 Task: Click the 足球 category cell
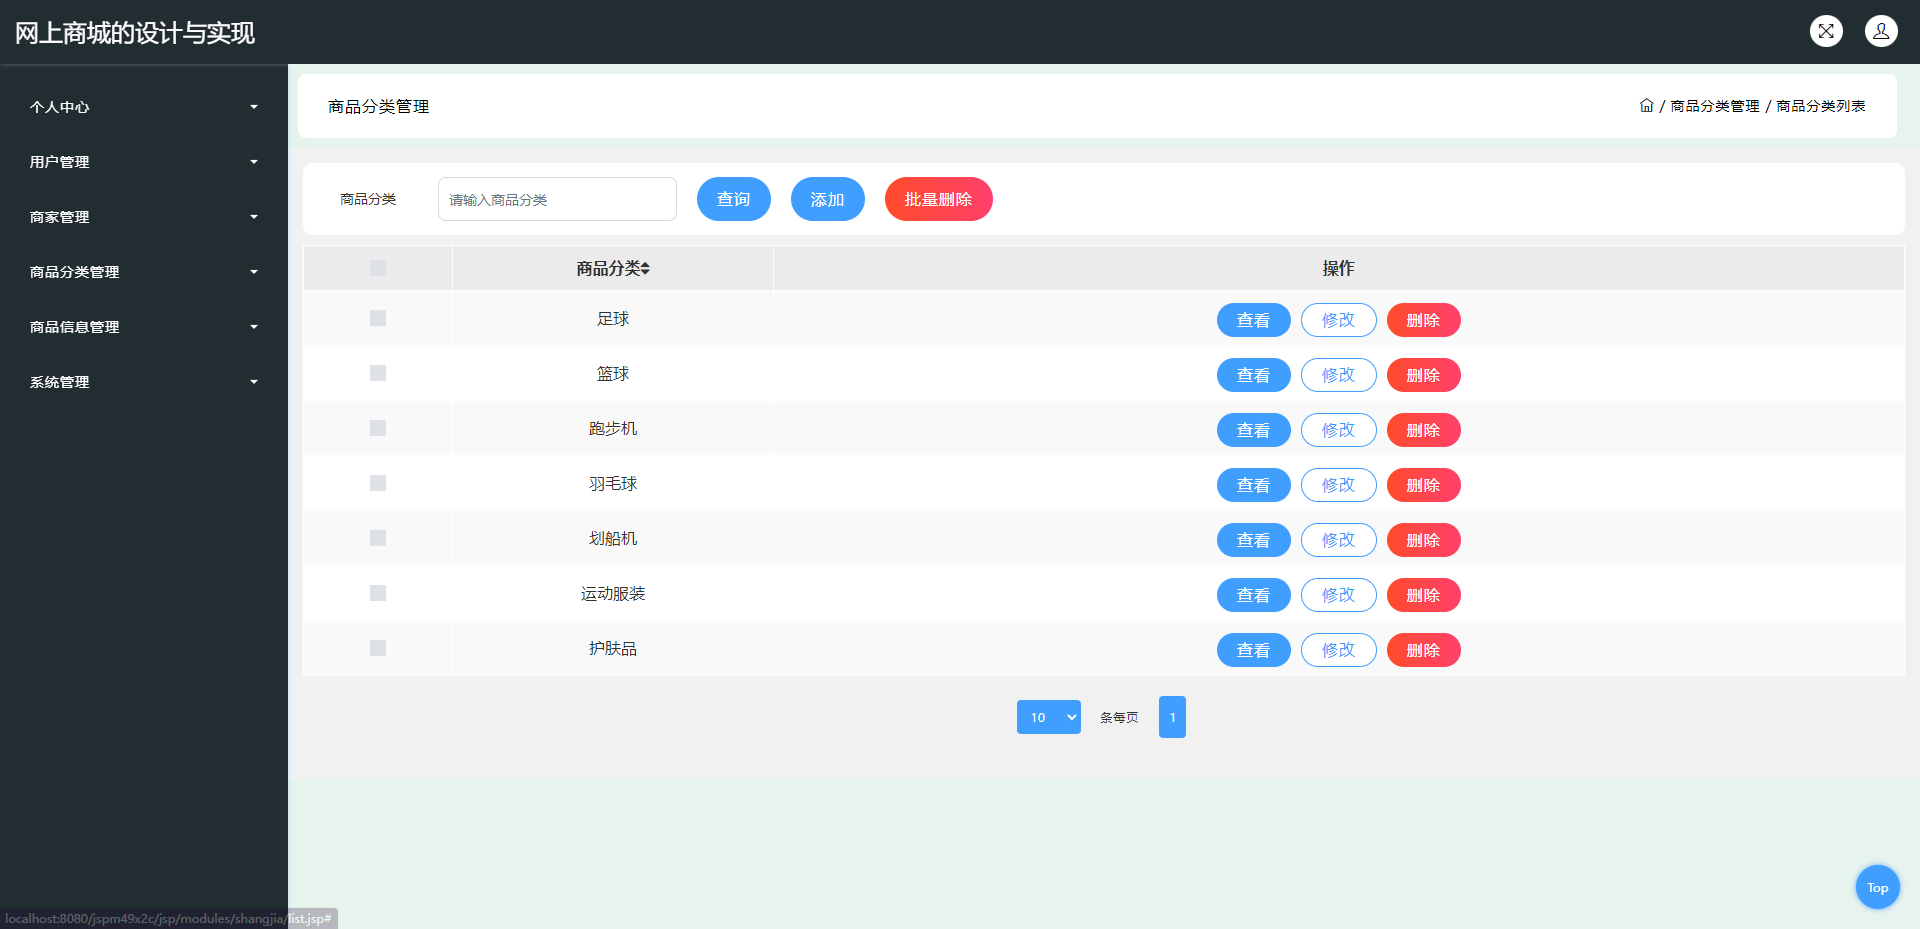click(x=613, y=319)
